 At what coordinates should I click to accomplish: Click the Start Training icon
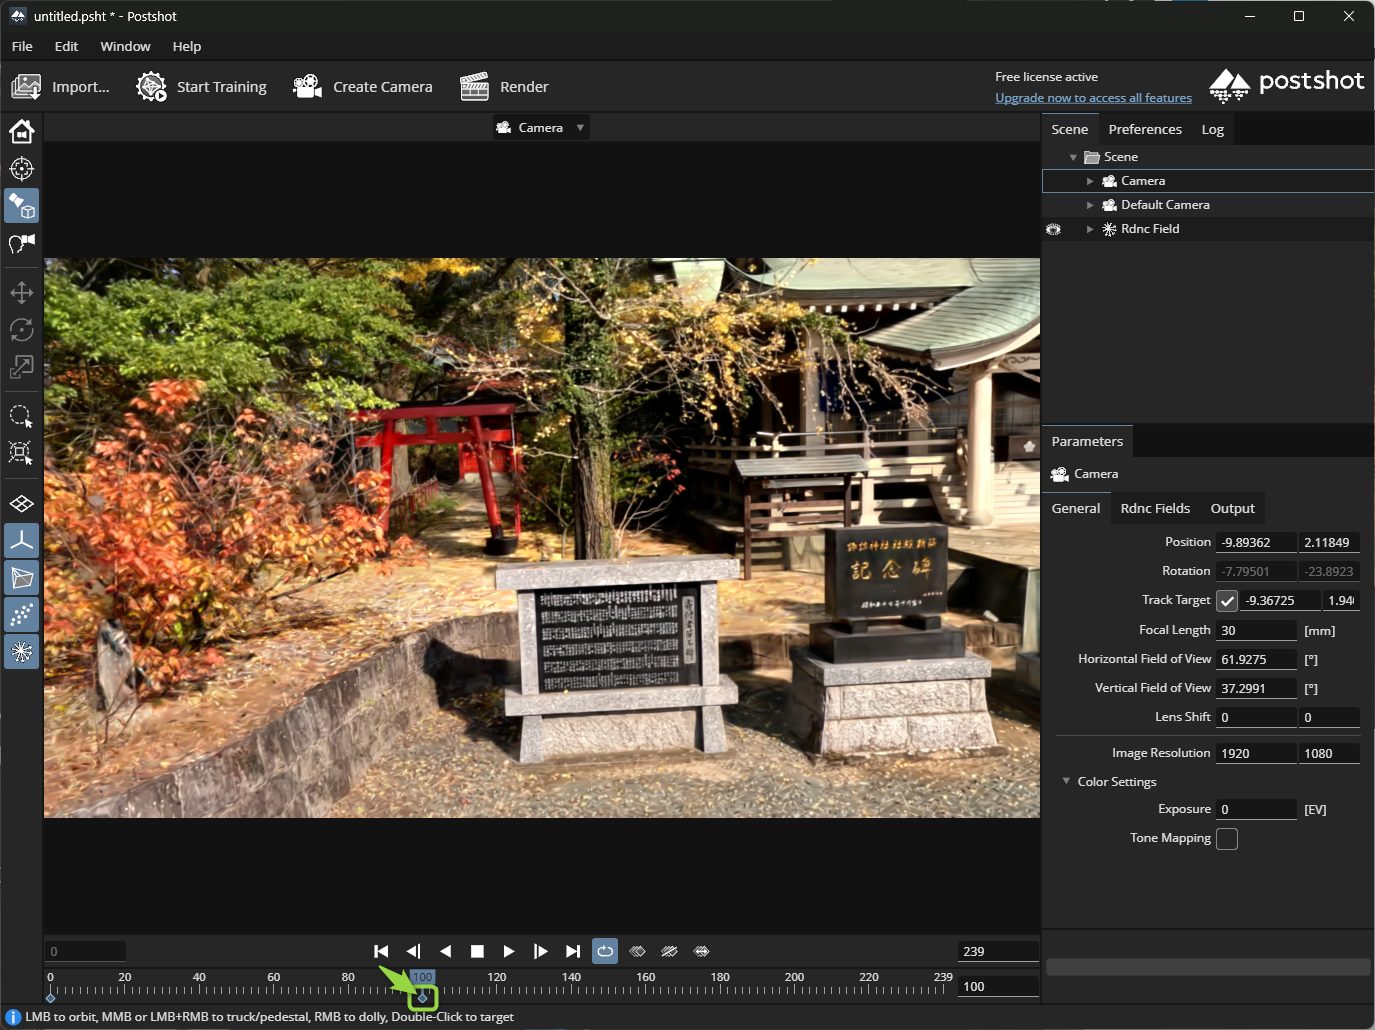point(151,87)
